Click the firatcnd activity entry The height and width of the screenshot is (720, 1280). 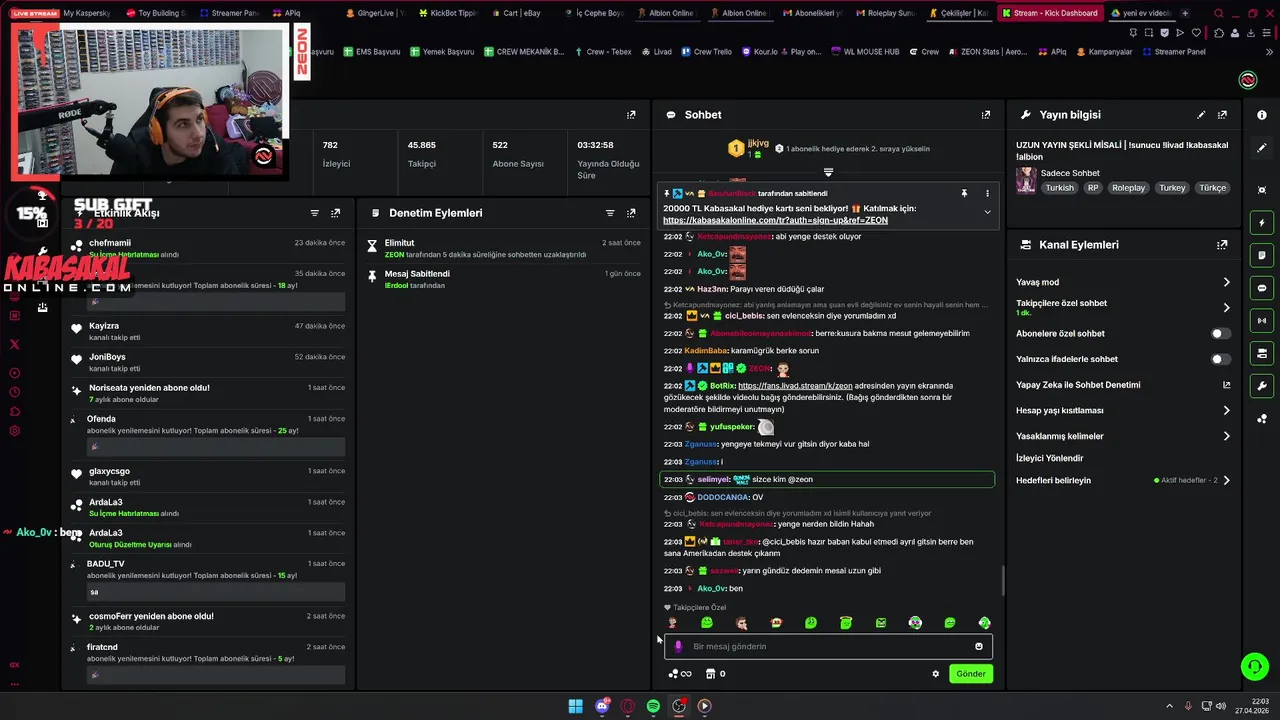pos(206,660)
